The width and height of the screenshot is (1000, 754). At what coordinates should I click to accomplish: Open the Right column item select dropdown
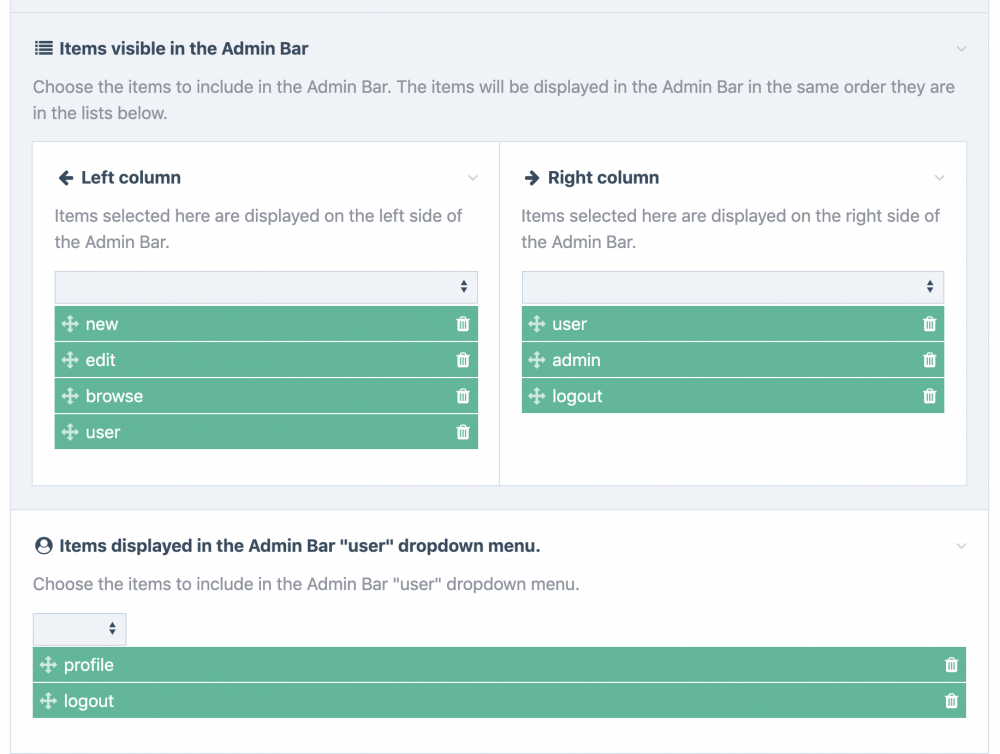click(732, 287)
